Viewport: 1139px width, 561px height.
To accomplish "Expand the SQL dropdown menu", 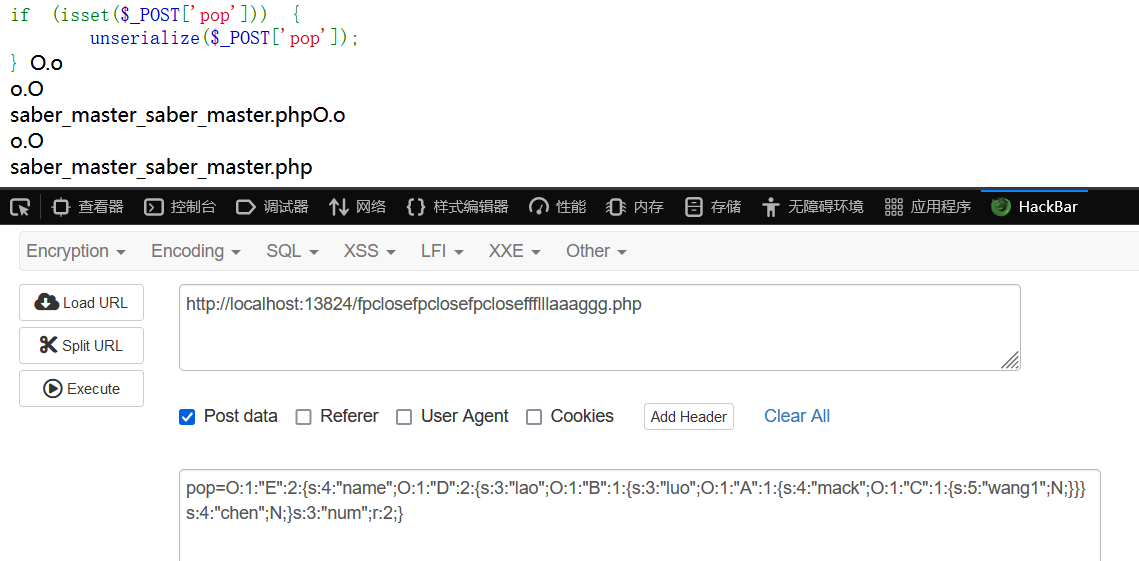I will (293, 251).
